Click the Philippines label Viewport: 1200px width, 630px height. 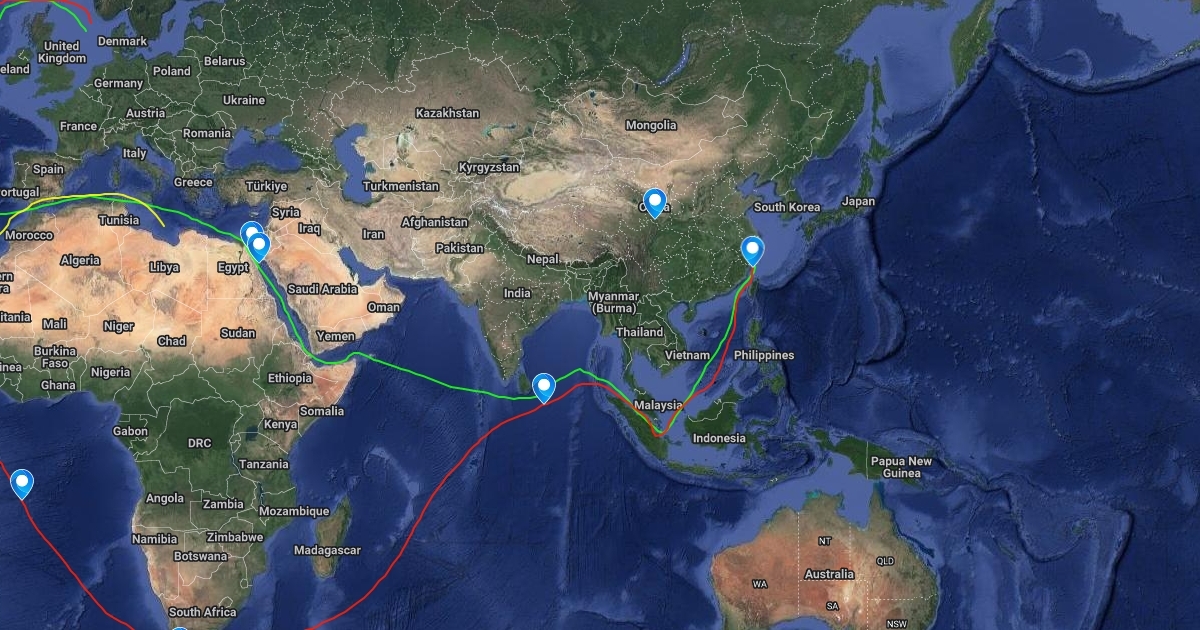pos(764,355)
